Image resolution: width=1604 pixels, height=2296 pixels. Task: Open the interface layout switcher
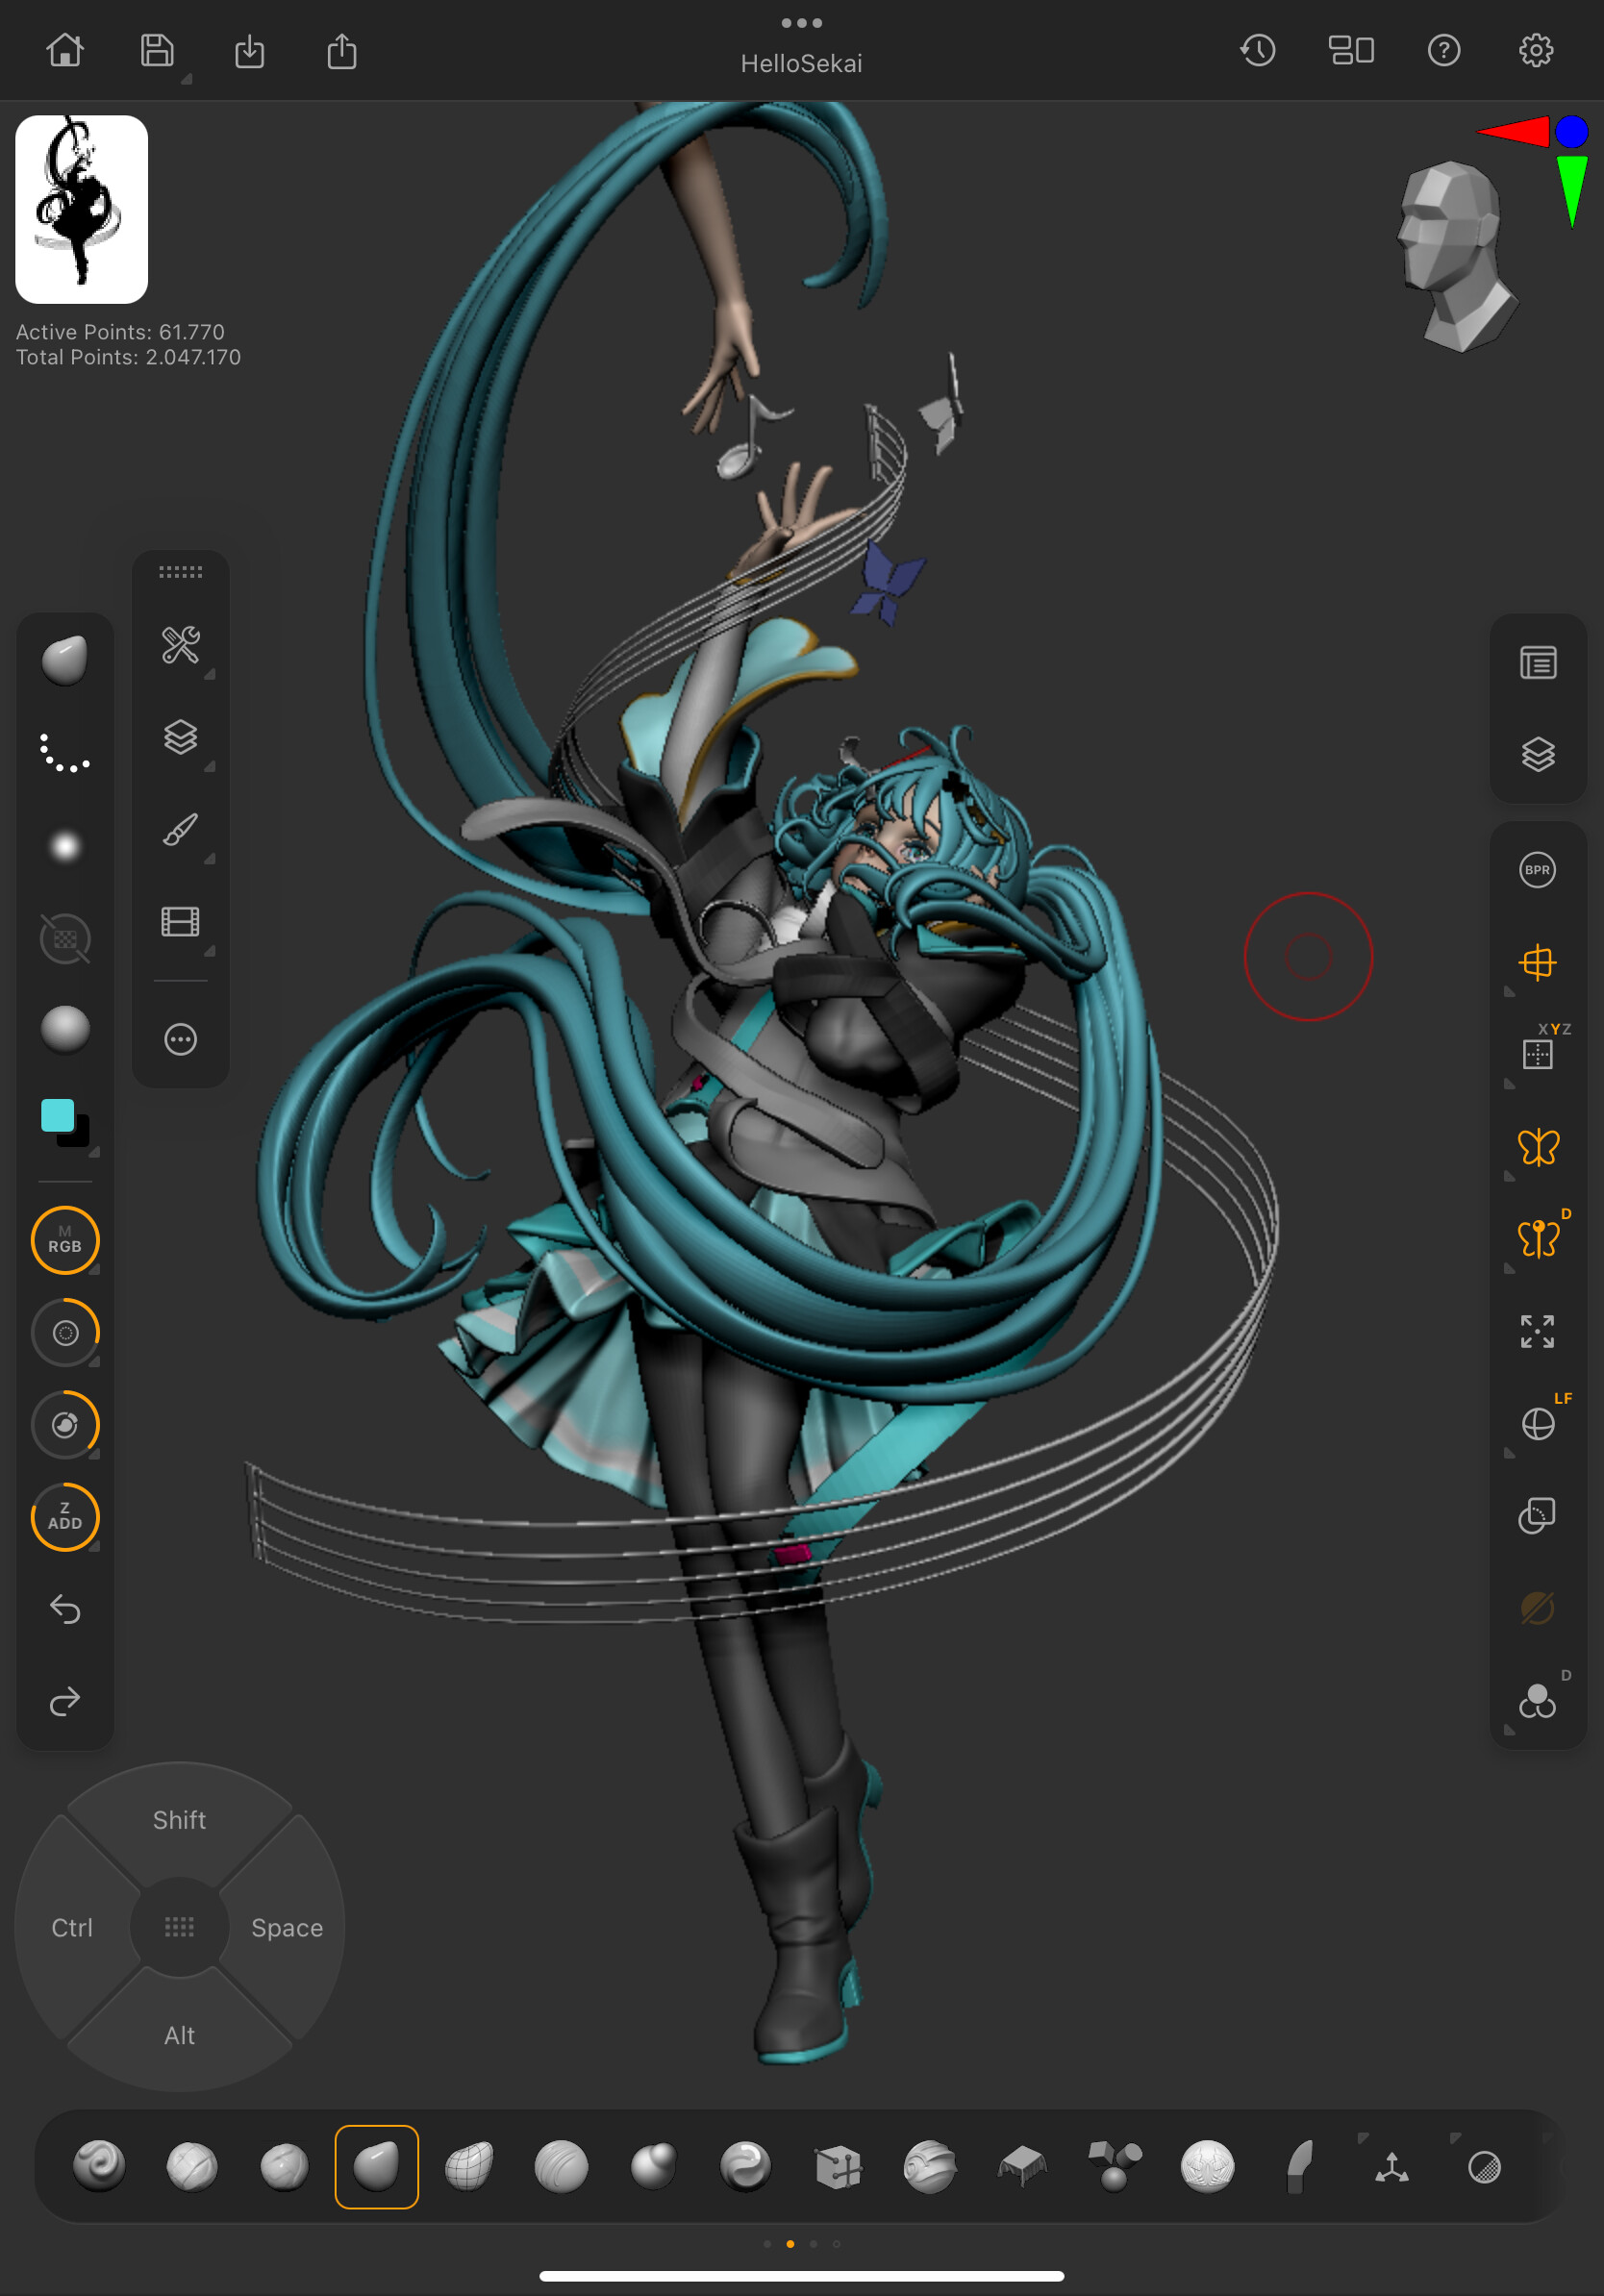[x=1351, y=50]
